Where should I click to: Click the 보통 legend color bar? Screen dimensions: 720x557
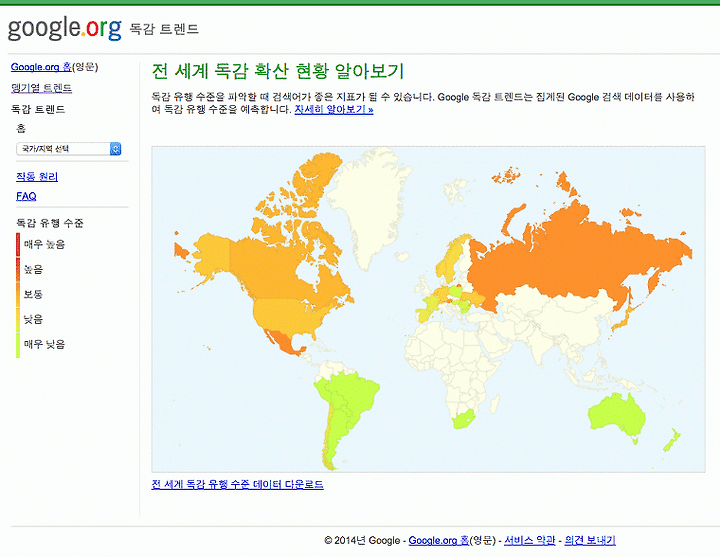coord(18,294)
